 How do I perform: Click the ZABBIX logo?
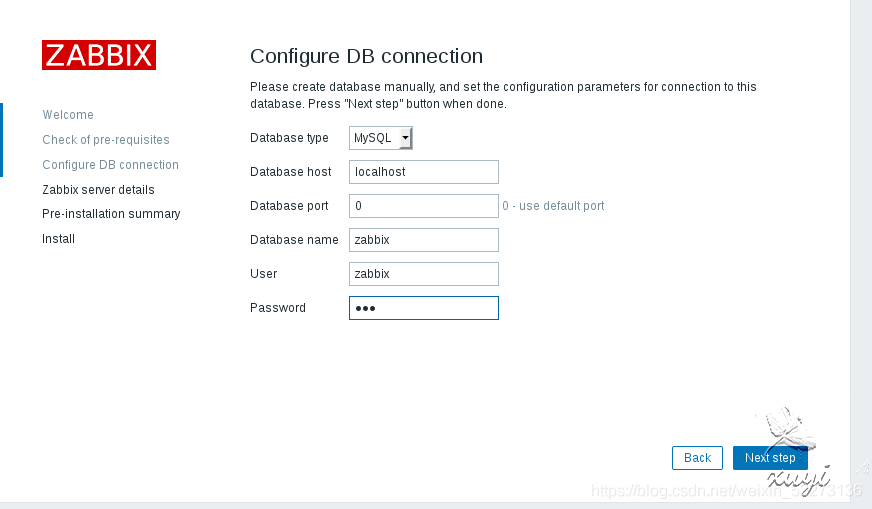pyautogui.click(x=99, y=55)
